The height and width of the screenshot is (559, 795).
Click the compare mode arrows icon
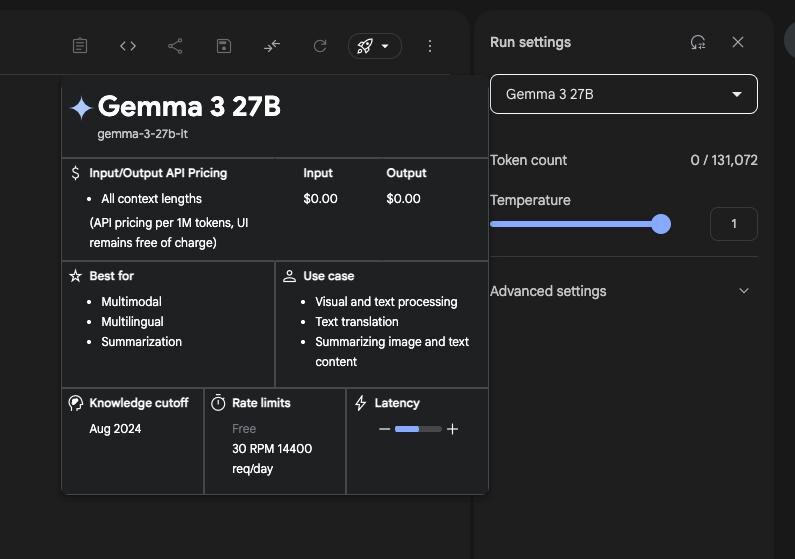pos(272,46)
